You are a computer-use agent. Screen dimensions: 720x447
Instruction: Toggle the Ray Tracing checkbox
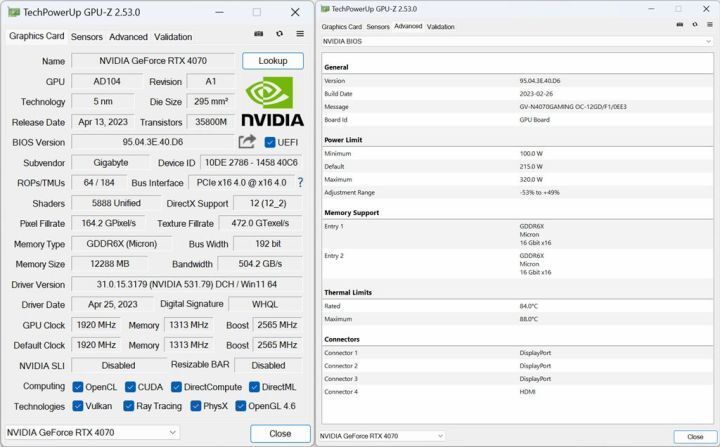[x=129, y=406]
